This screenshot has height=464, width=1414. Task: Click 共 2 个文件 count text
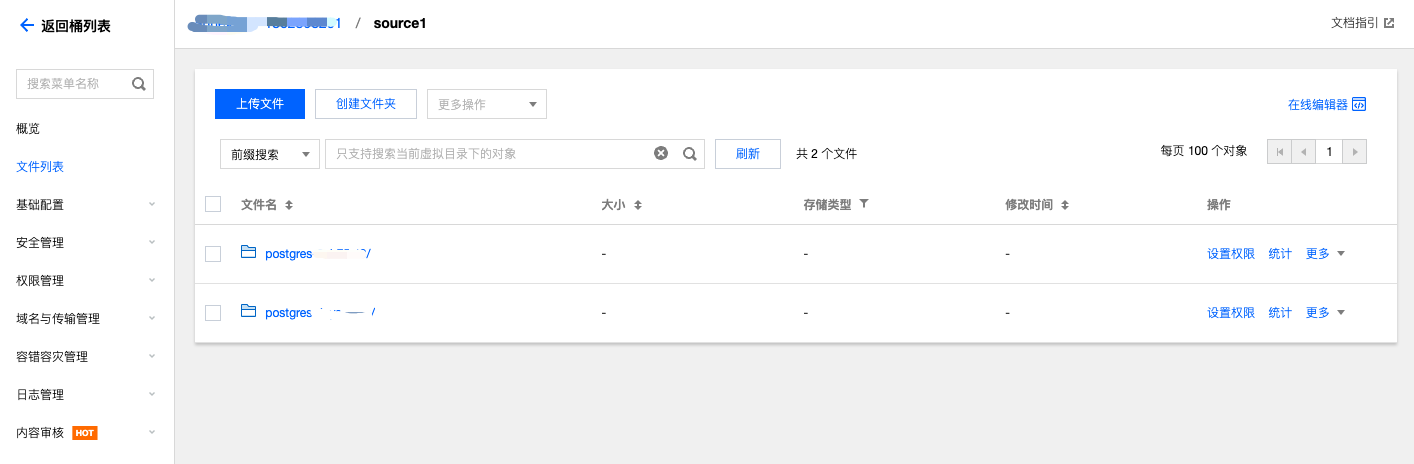[826, 154]
